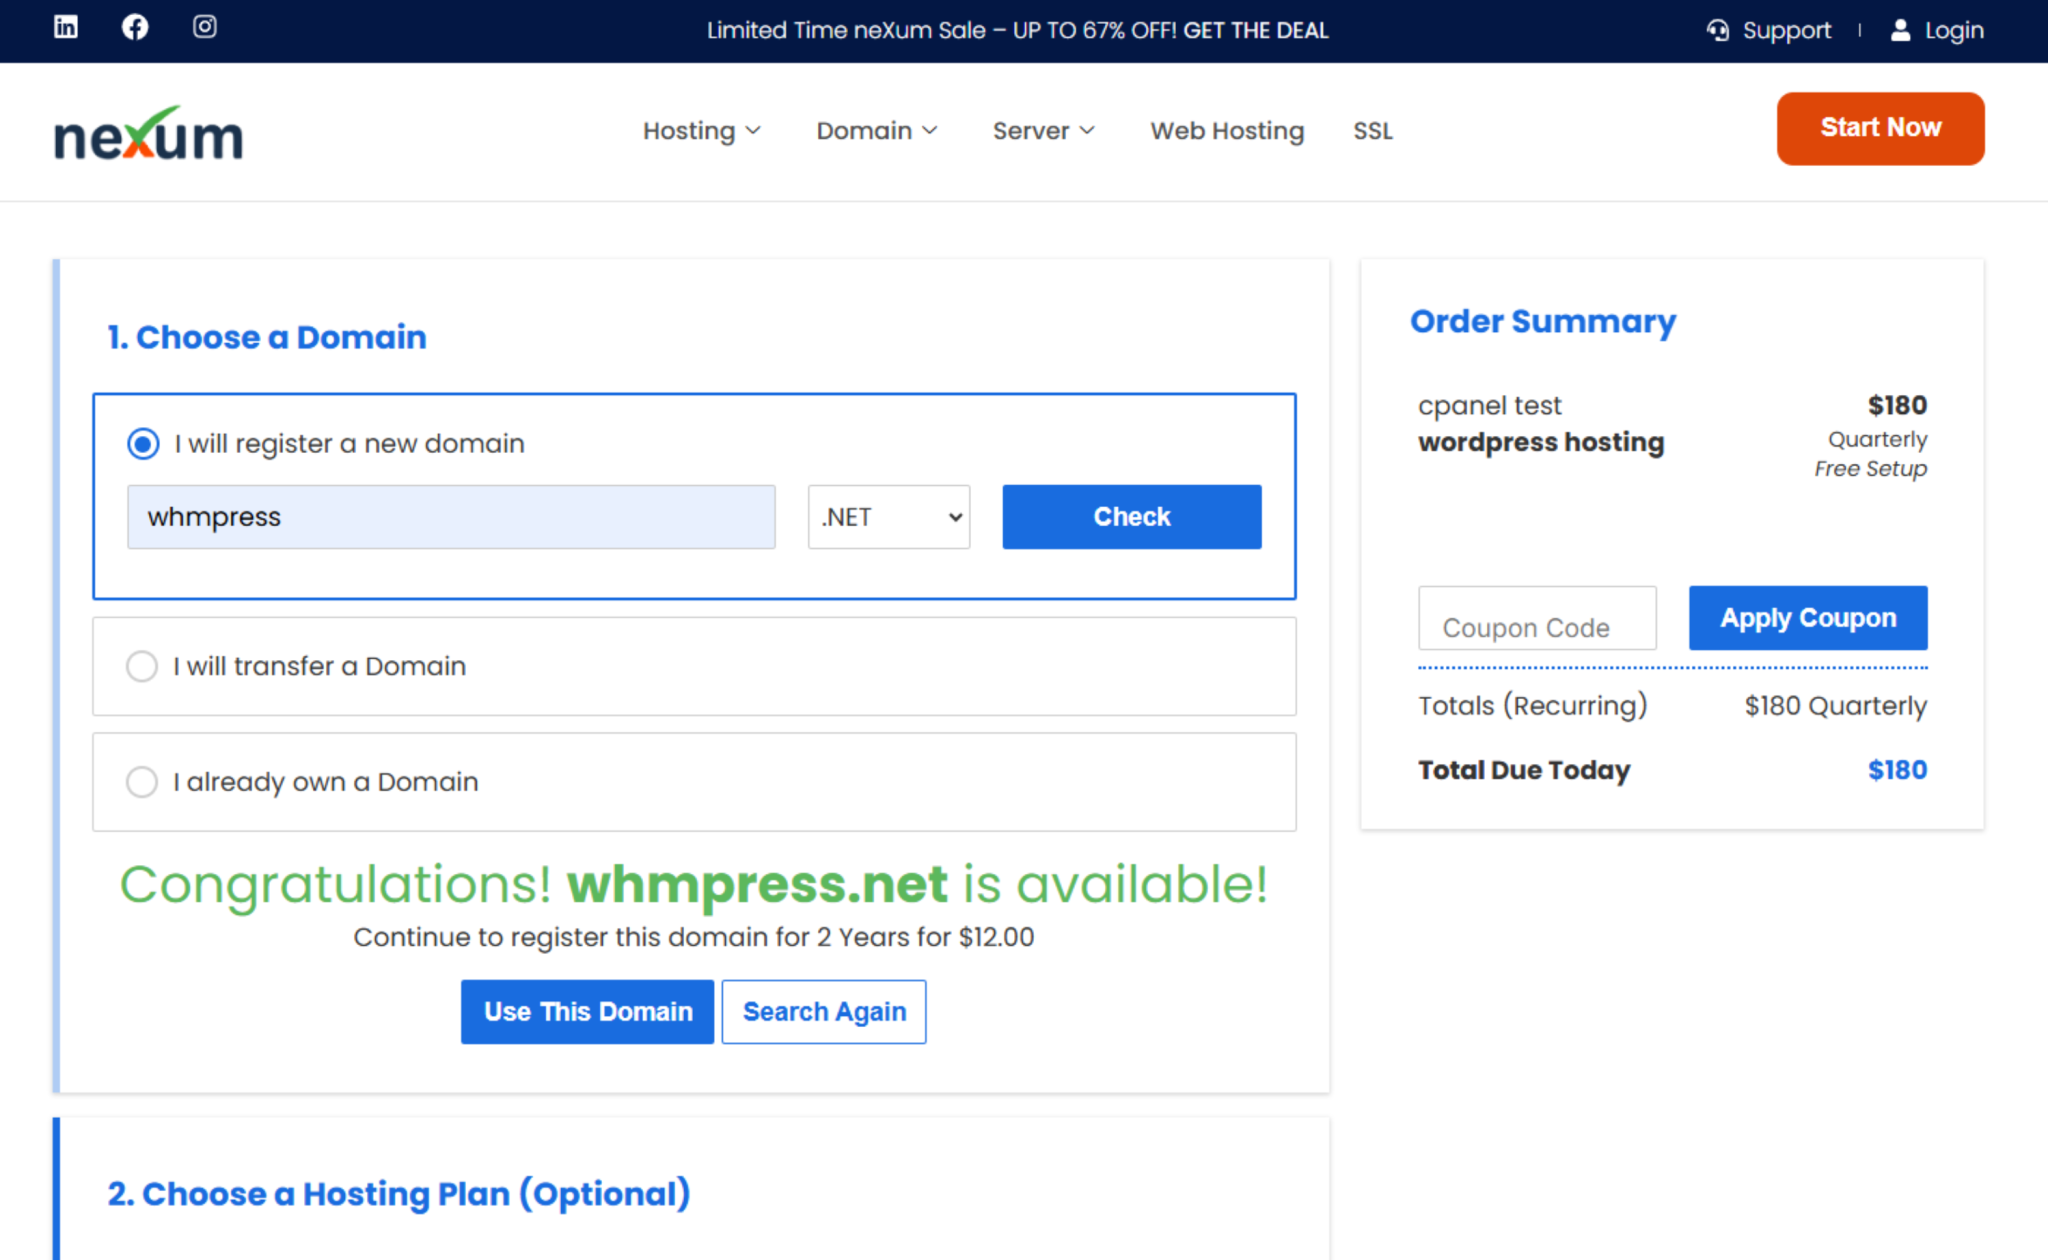Open the neXum LinkedIn page
2048x1260 pixels.
[x=65, y=27]
